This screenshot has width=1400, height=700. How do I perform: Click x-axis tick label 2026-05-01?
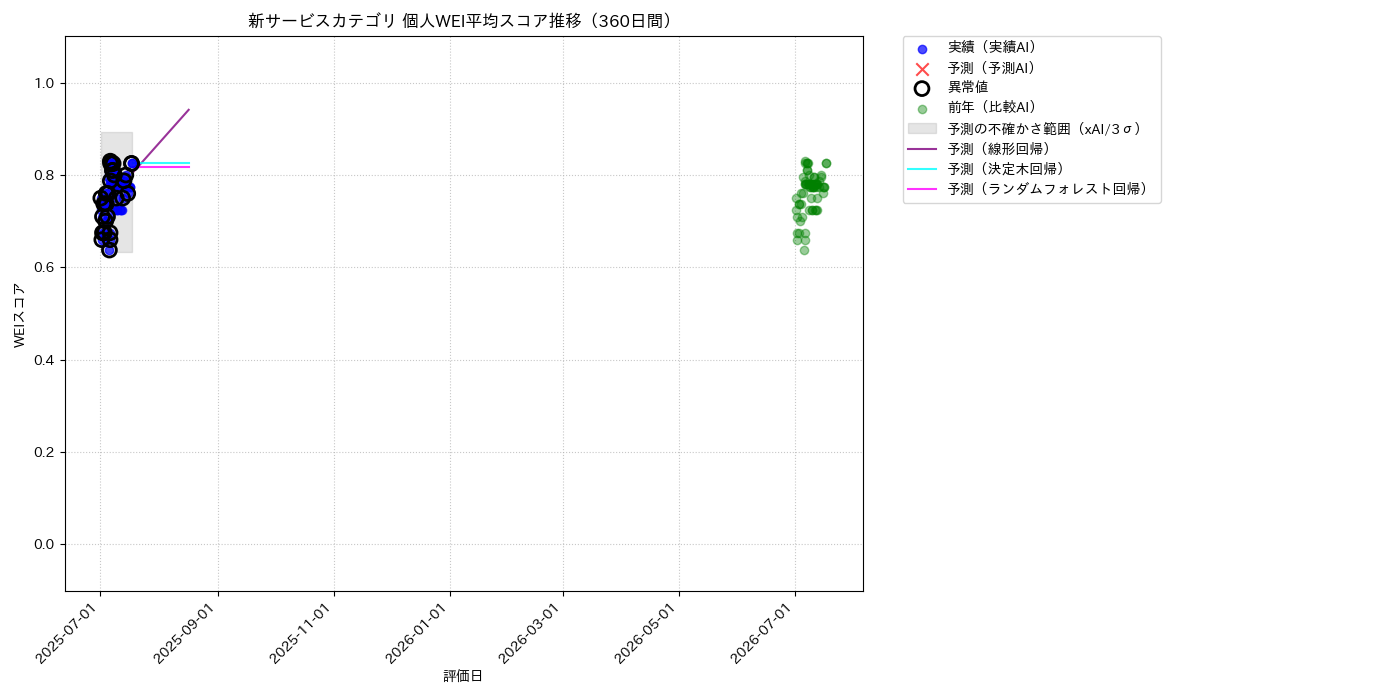[x=648, y=634]
